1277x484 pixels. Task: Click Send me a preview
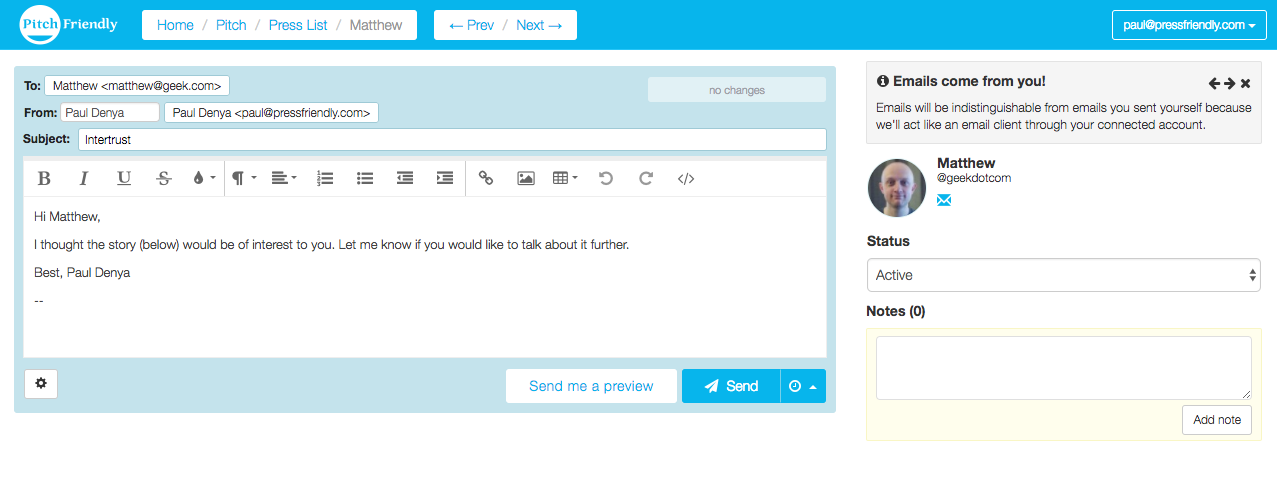click(x=591, y=386)
